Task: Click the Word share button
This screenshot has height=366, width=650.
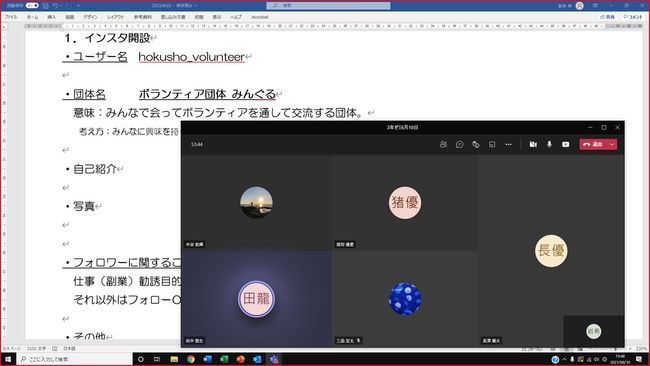Action: click(608, 17)
